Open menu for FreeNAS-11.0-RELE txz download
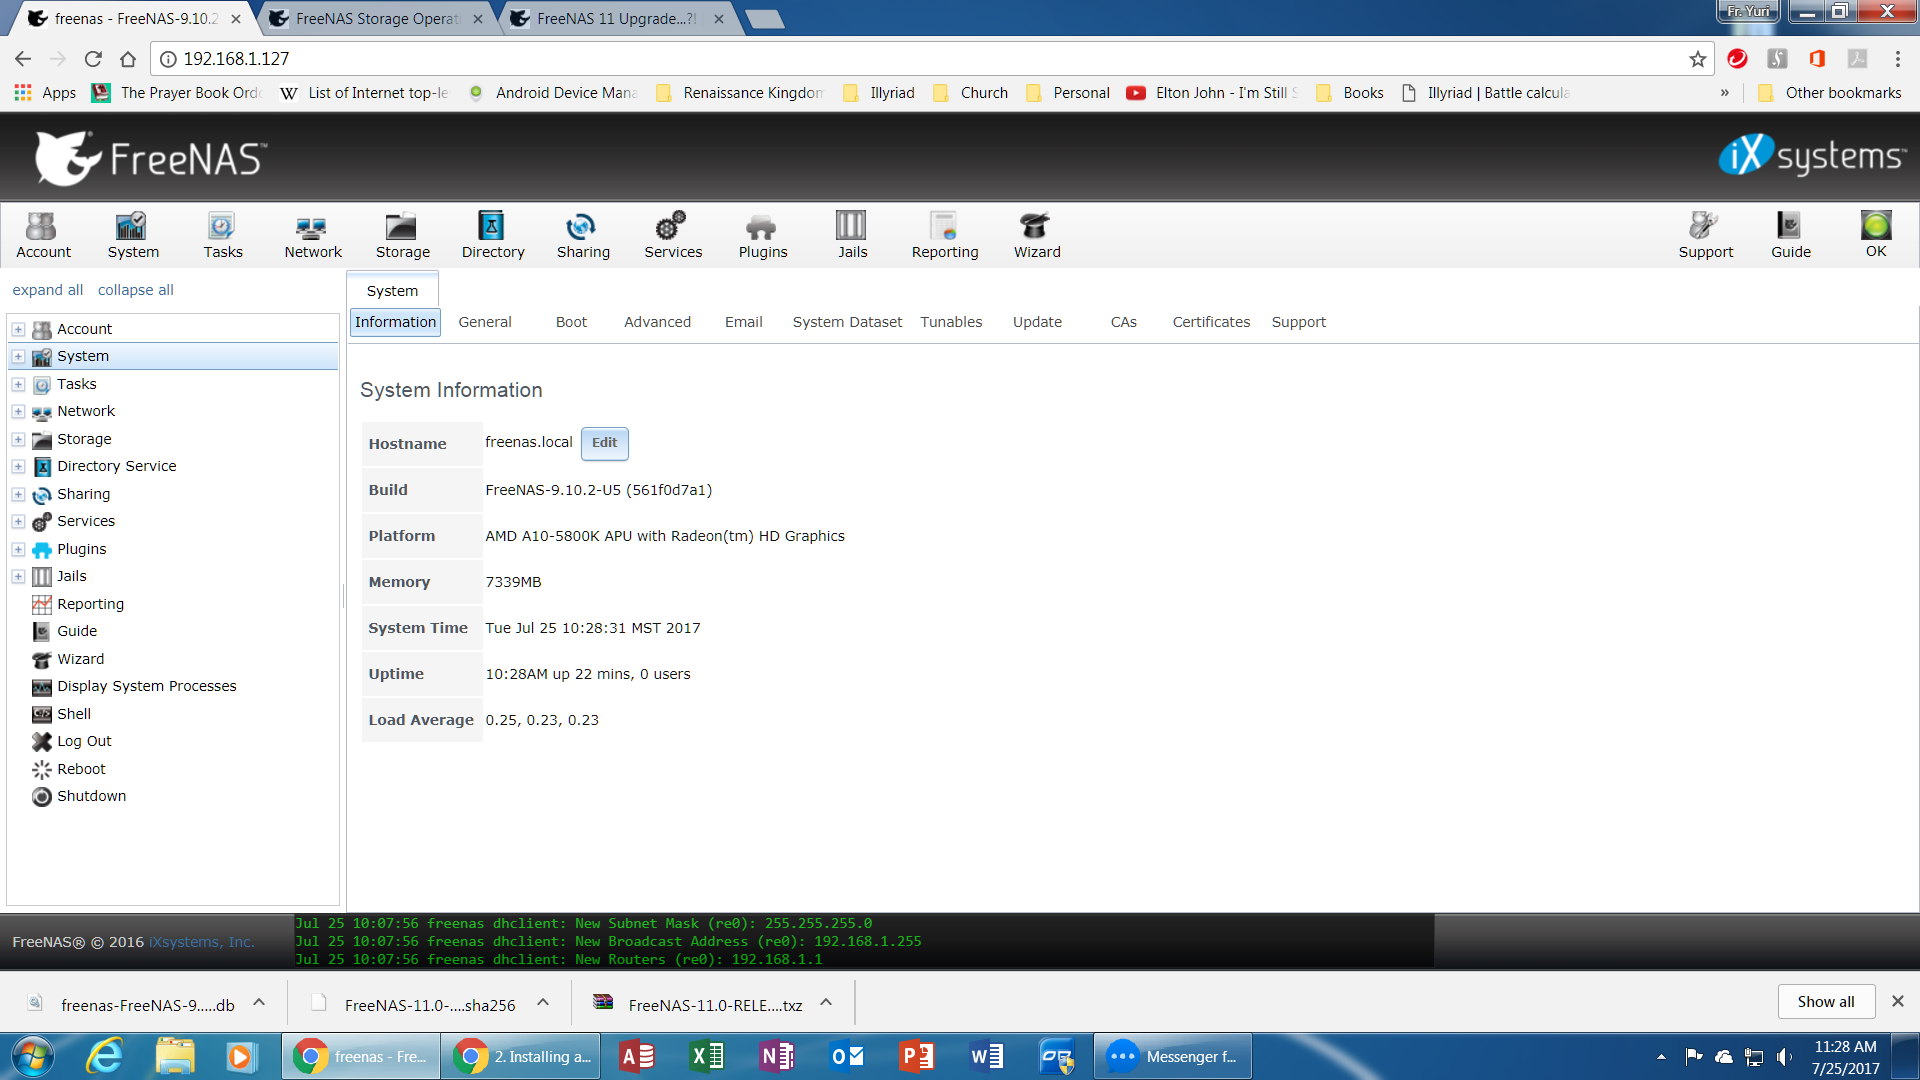 [826, 1002]
